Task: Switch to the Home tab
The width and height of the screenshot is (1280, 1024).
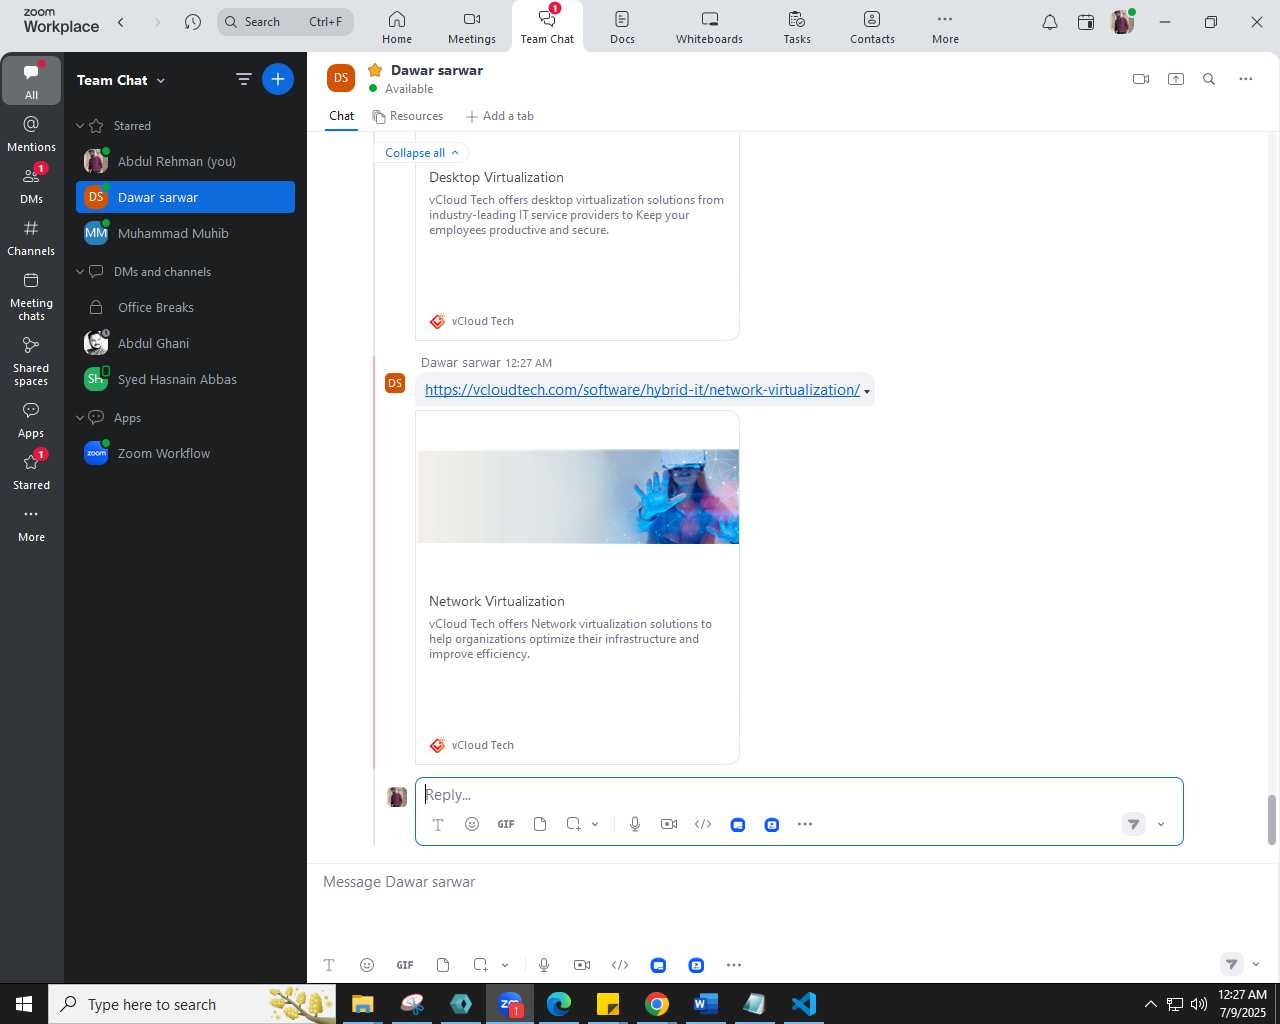Action: click(397, 27)
